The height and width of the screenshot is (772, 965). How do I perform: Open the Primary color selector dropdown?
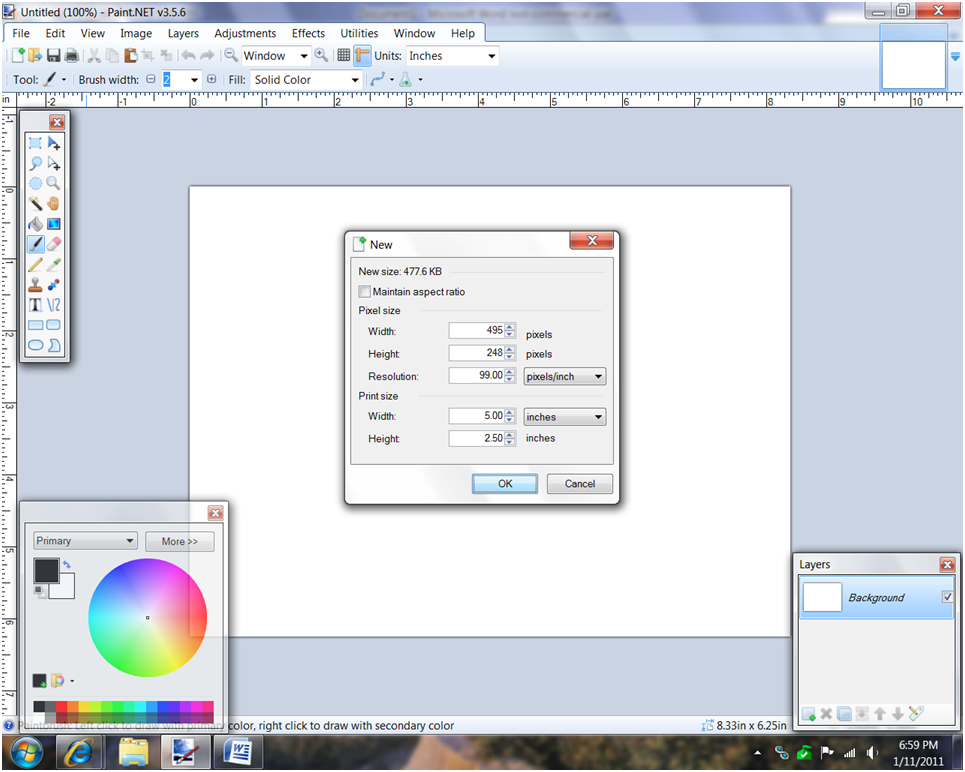pos(84,540)
